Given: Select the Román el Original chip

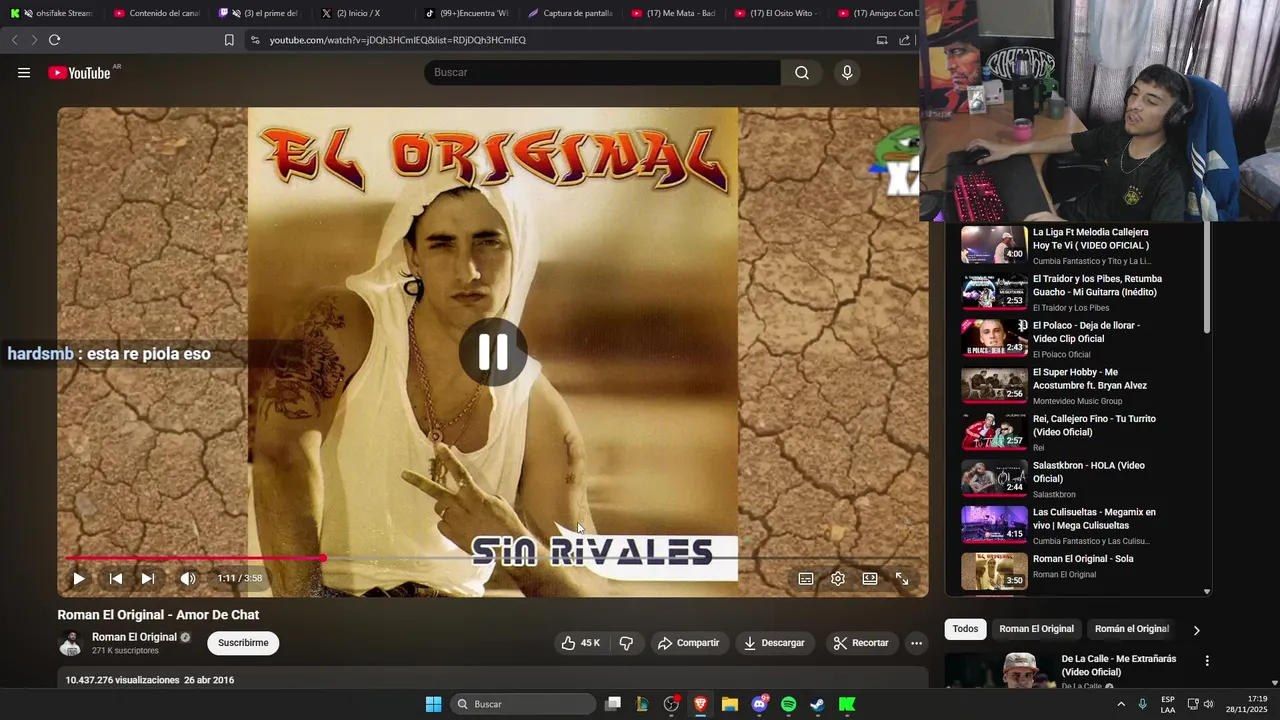Looking at the screenshot, I should click(x=1131, y=629).
